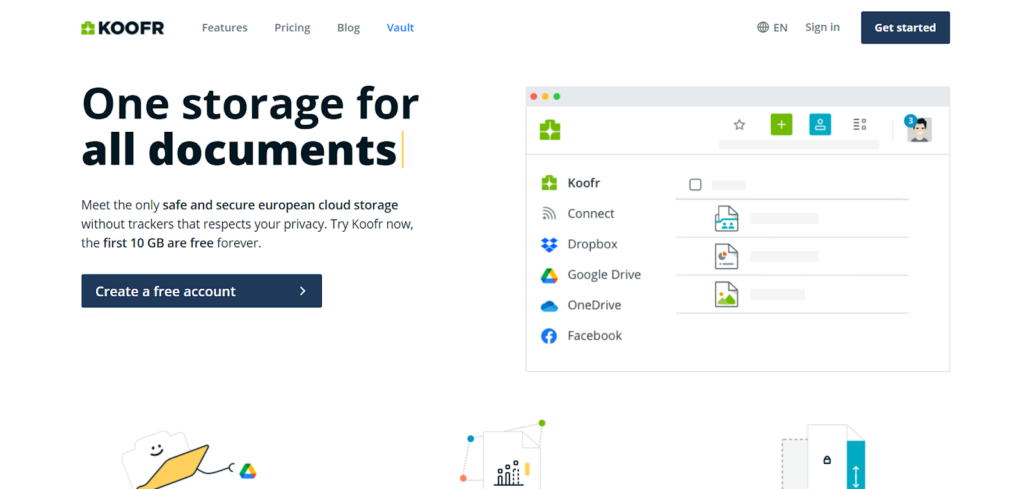Click the 'One storage for all documents' heading
Viewport: 1024px width, 489px height.
pyautogui.click(x=250, y=127)
